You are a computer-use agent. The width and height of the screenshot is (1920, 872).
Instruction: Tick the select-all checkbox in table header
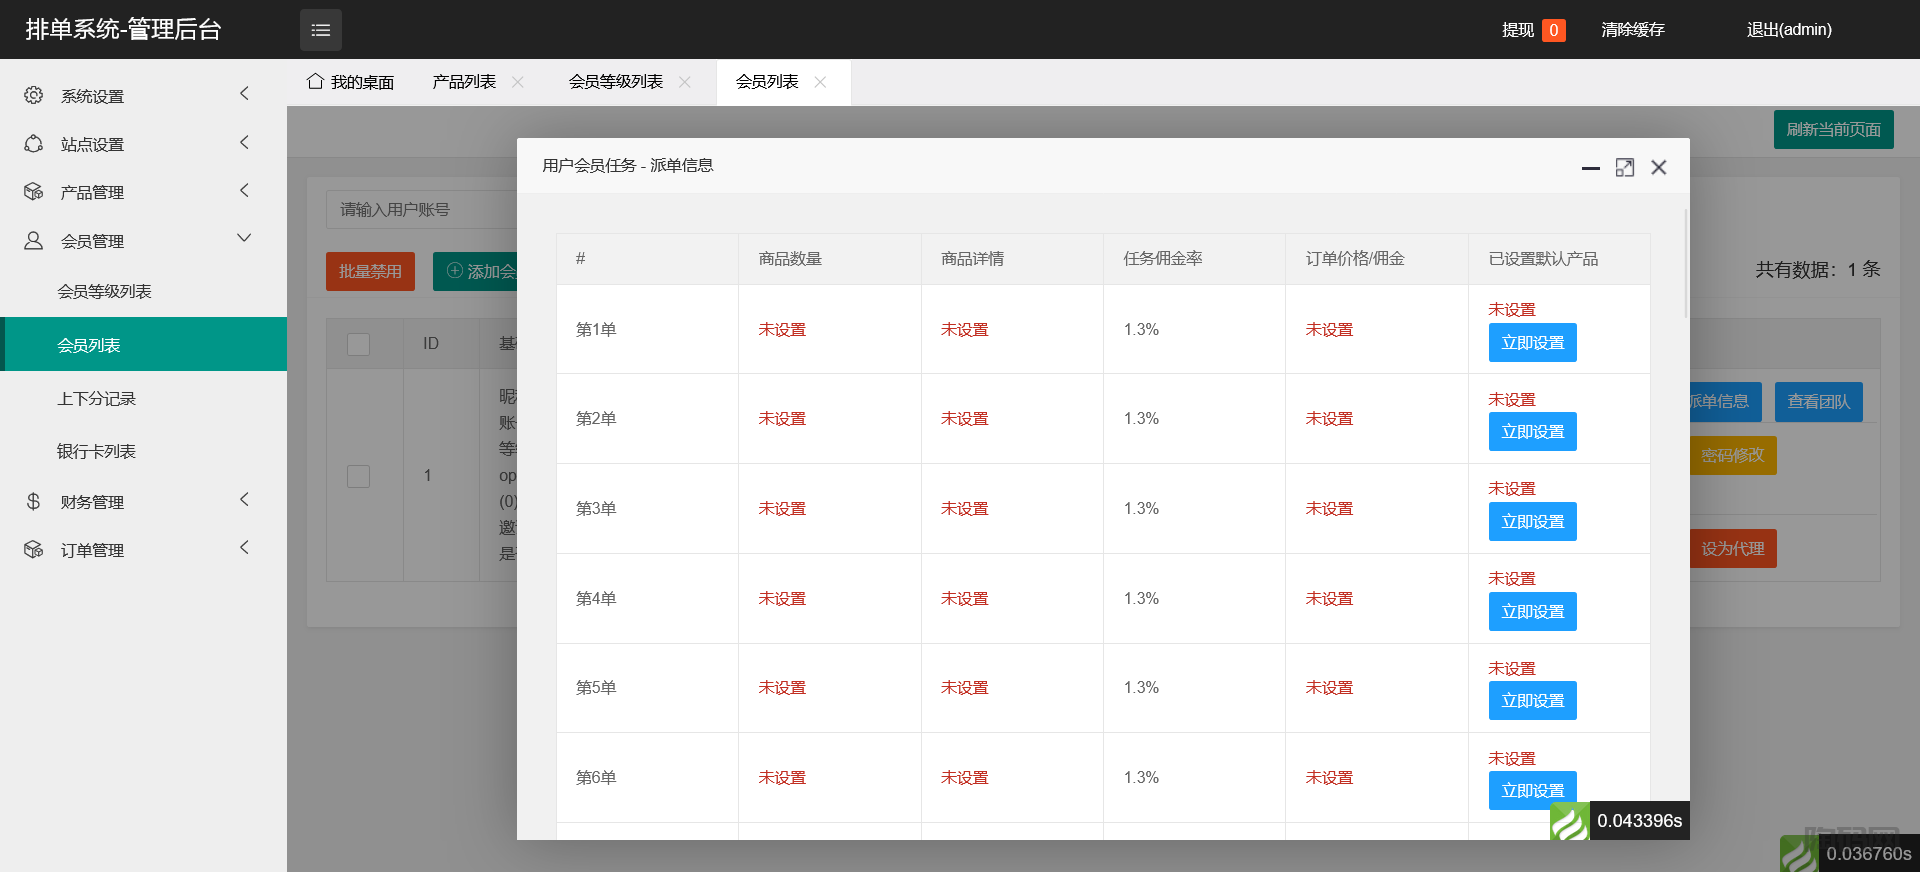(x=358, y=344)
